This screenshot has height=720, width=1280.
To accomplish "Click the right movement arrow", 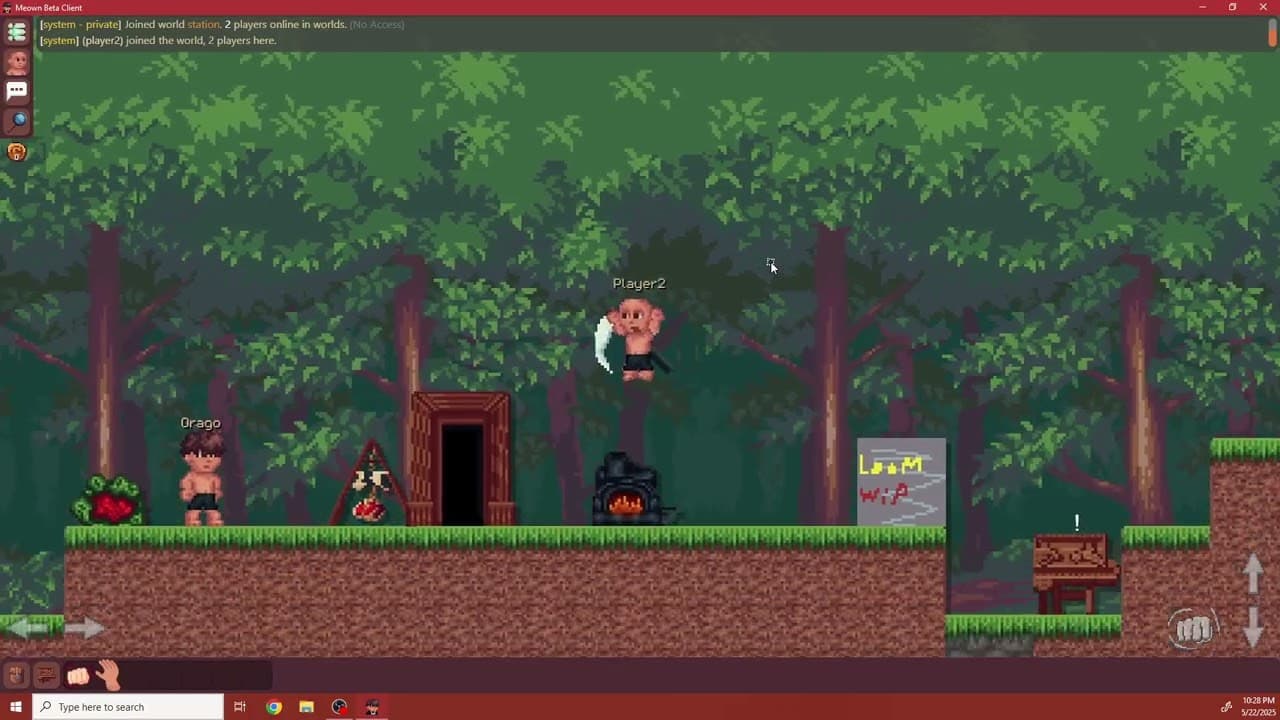I will point(85,627).
